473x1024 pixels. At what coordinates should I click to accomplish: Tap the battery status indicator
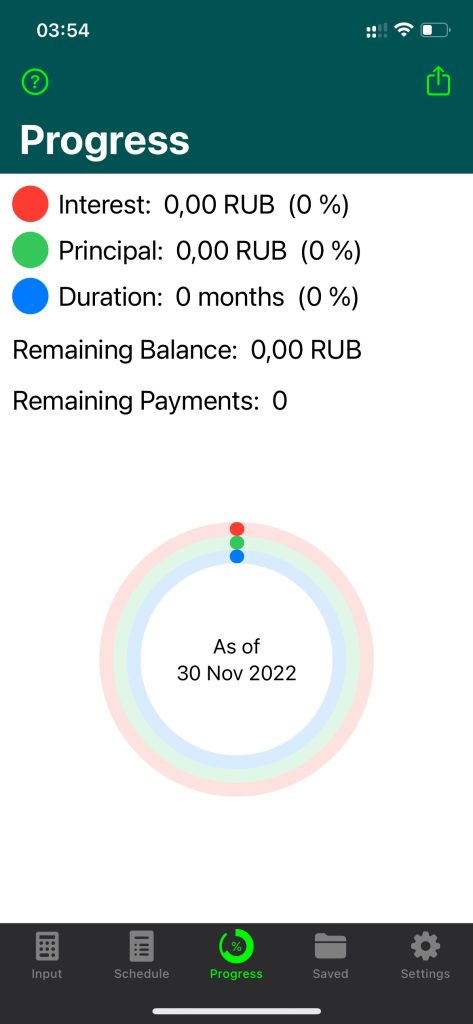[436, 30]
